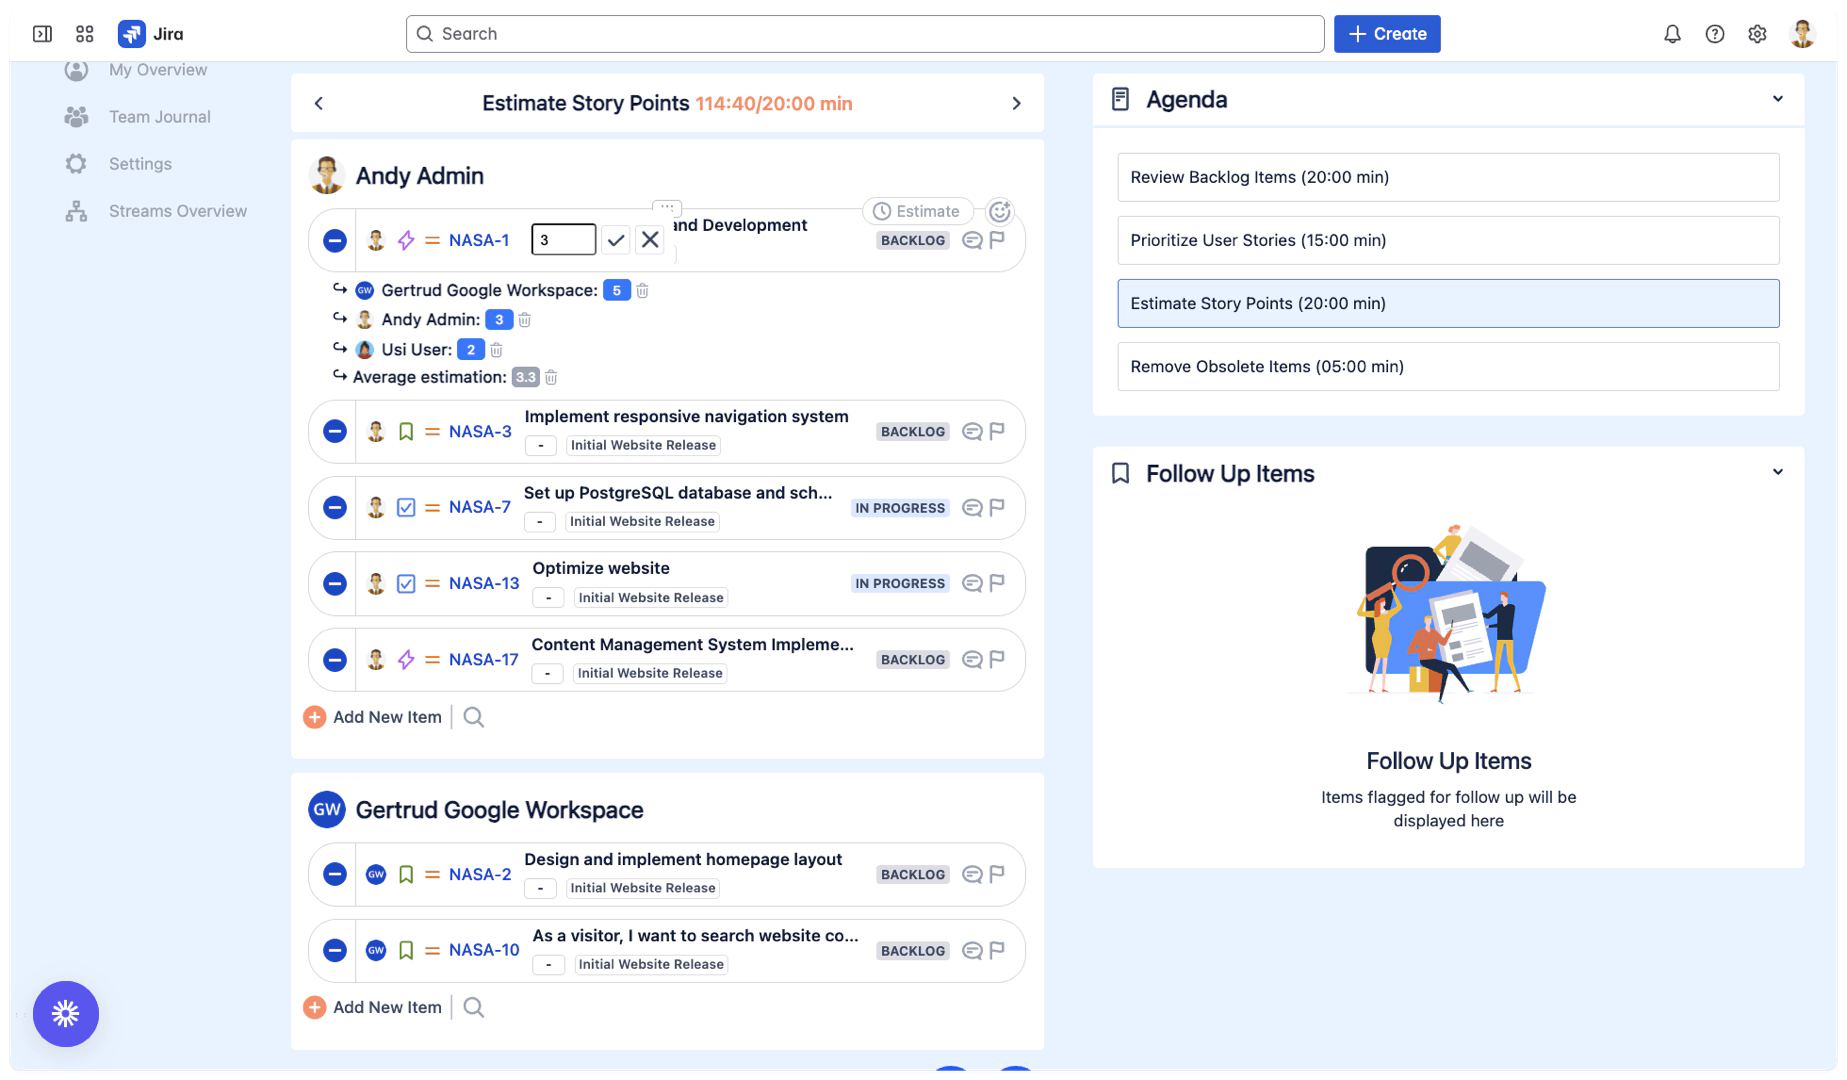Delete Andy Admin's estimation of 3
This screenshot has width=1847, height=1080.
pyautogui.click(x=525, y=320)
